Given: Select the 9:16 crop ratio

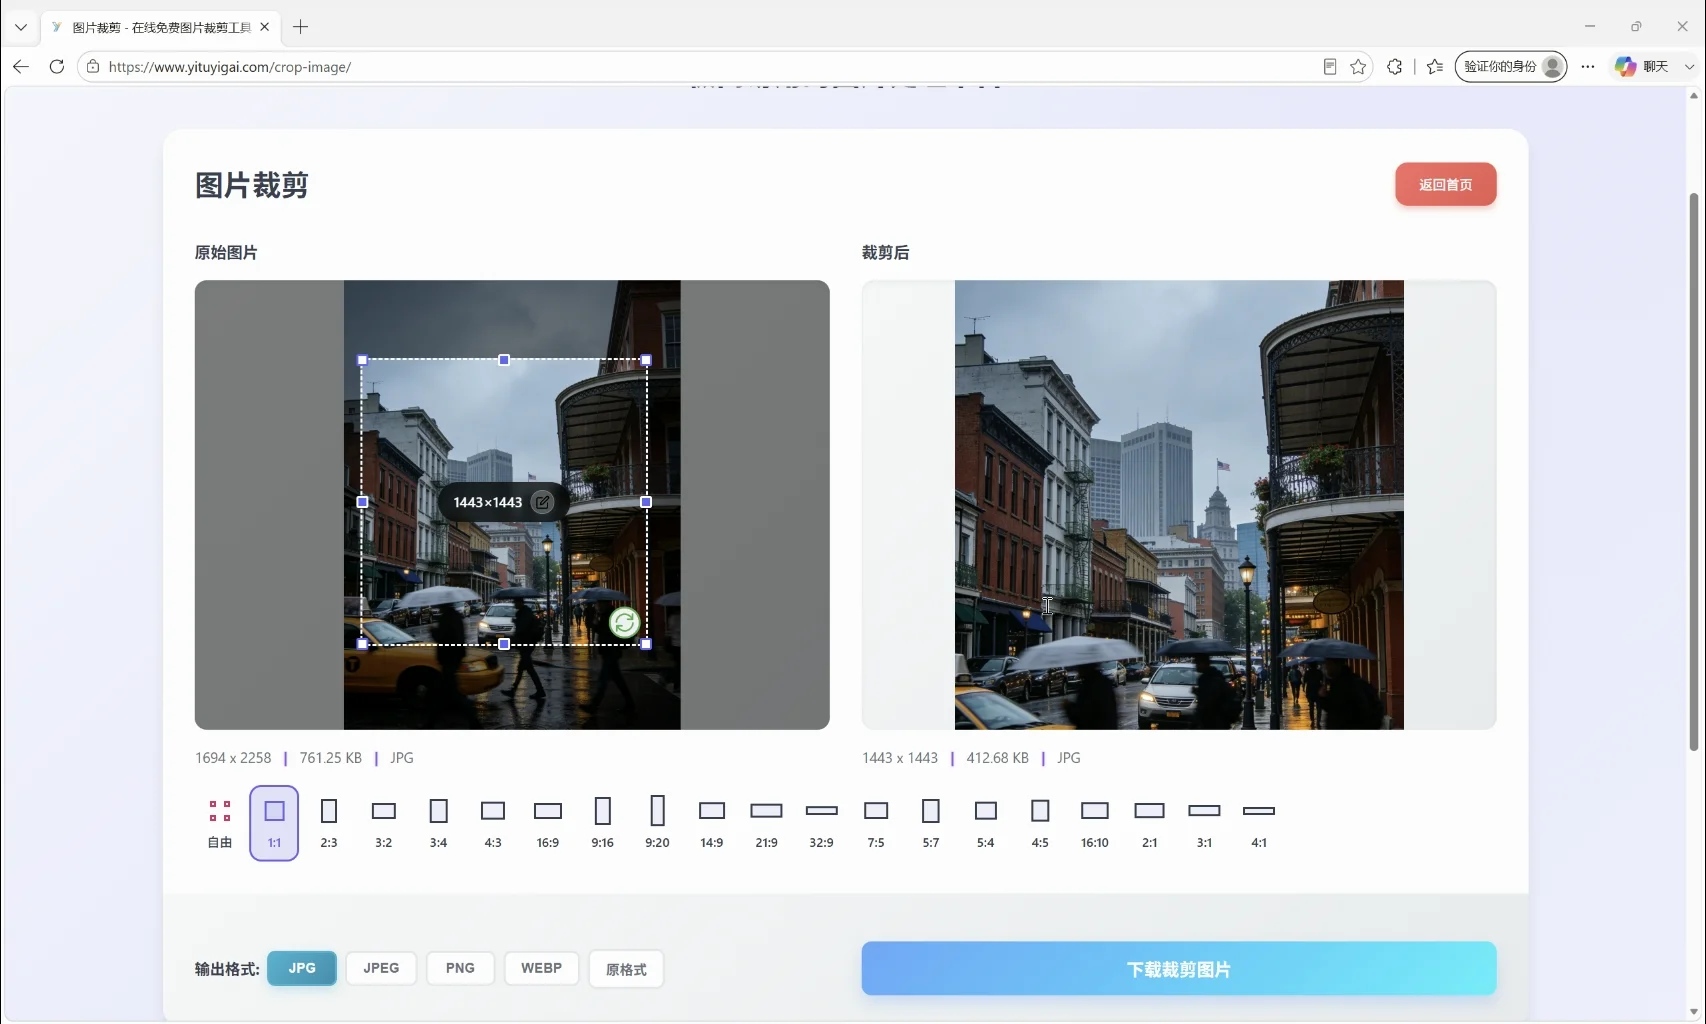Looking at the screenshot, I should 602,823.
